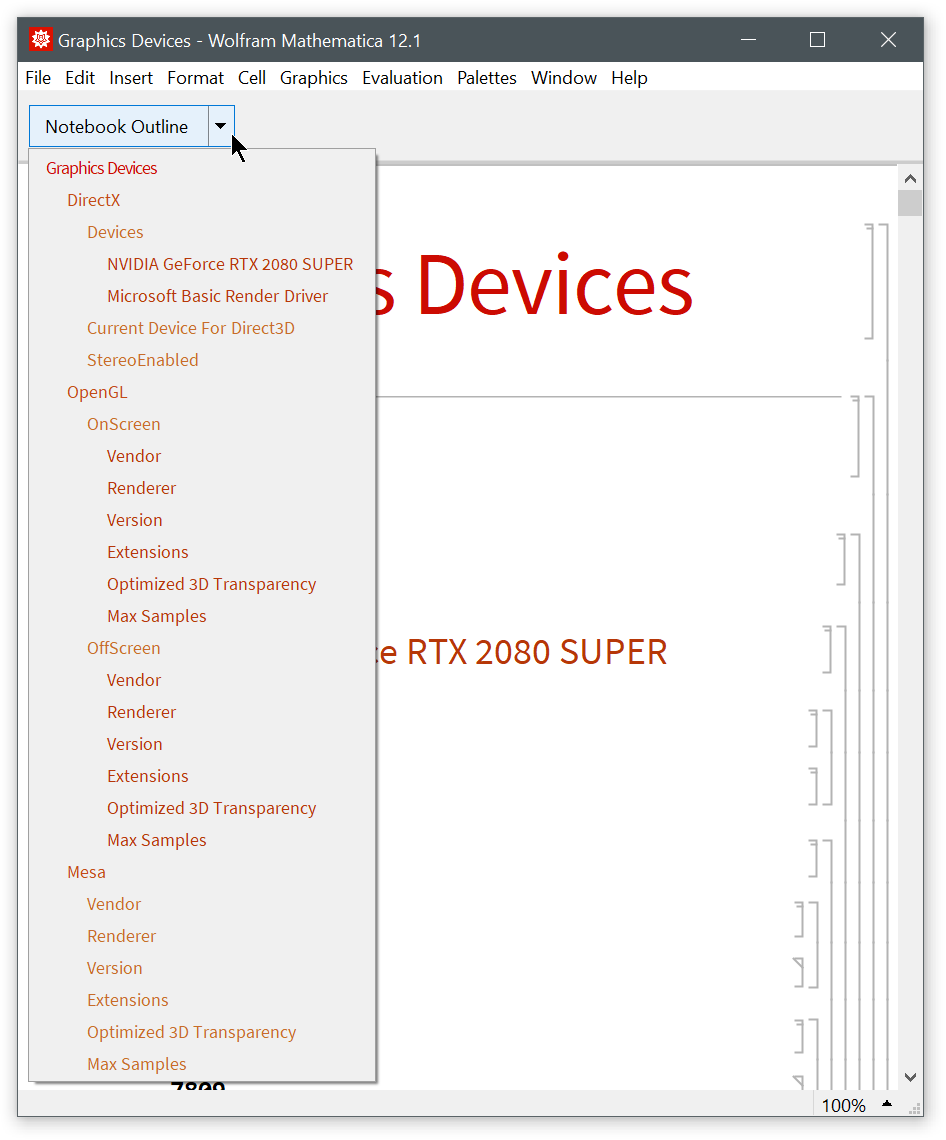Click the 100% zoom level field
The image size is (946, 1140).
pyautogui.click(x=843, y=1105)
